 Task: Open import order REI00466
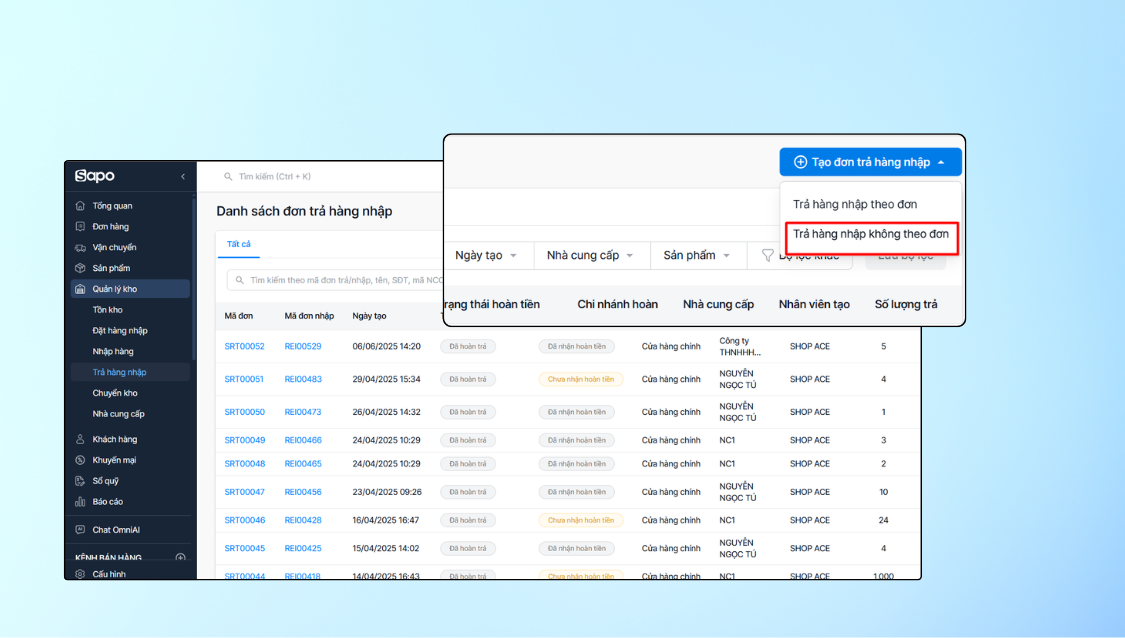point(303,441)
